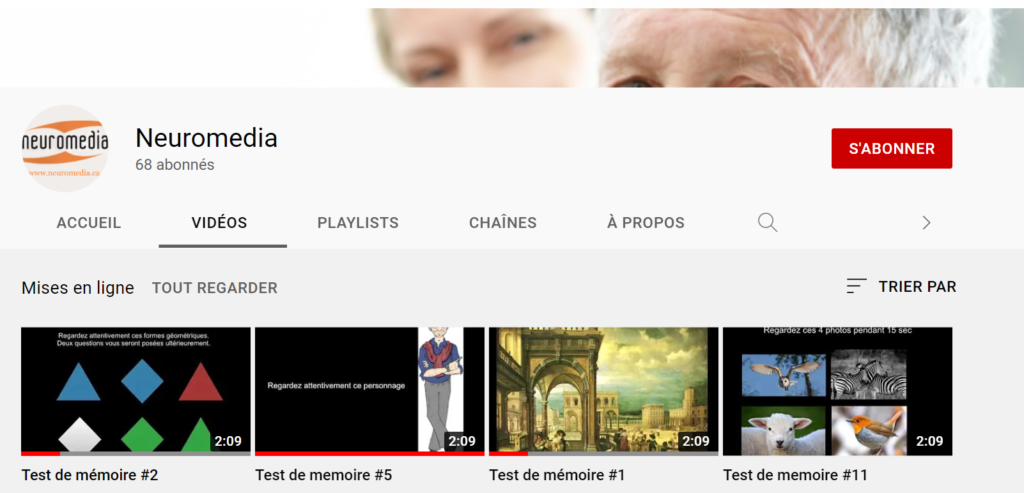Open the geometric shapes video thumbnail

tap(136, 391)
